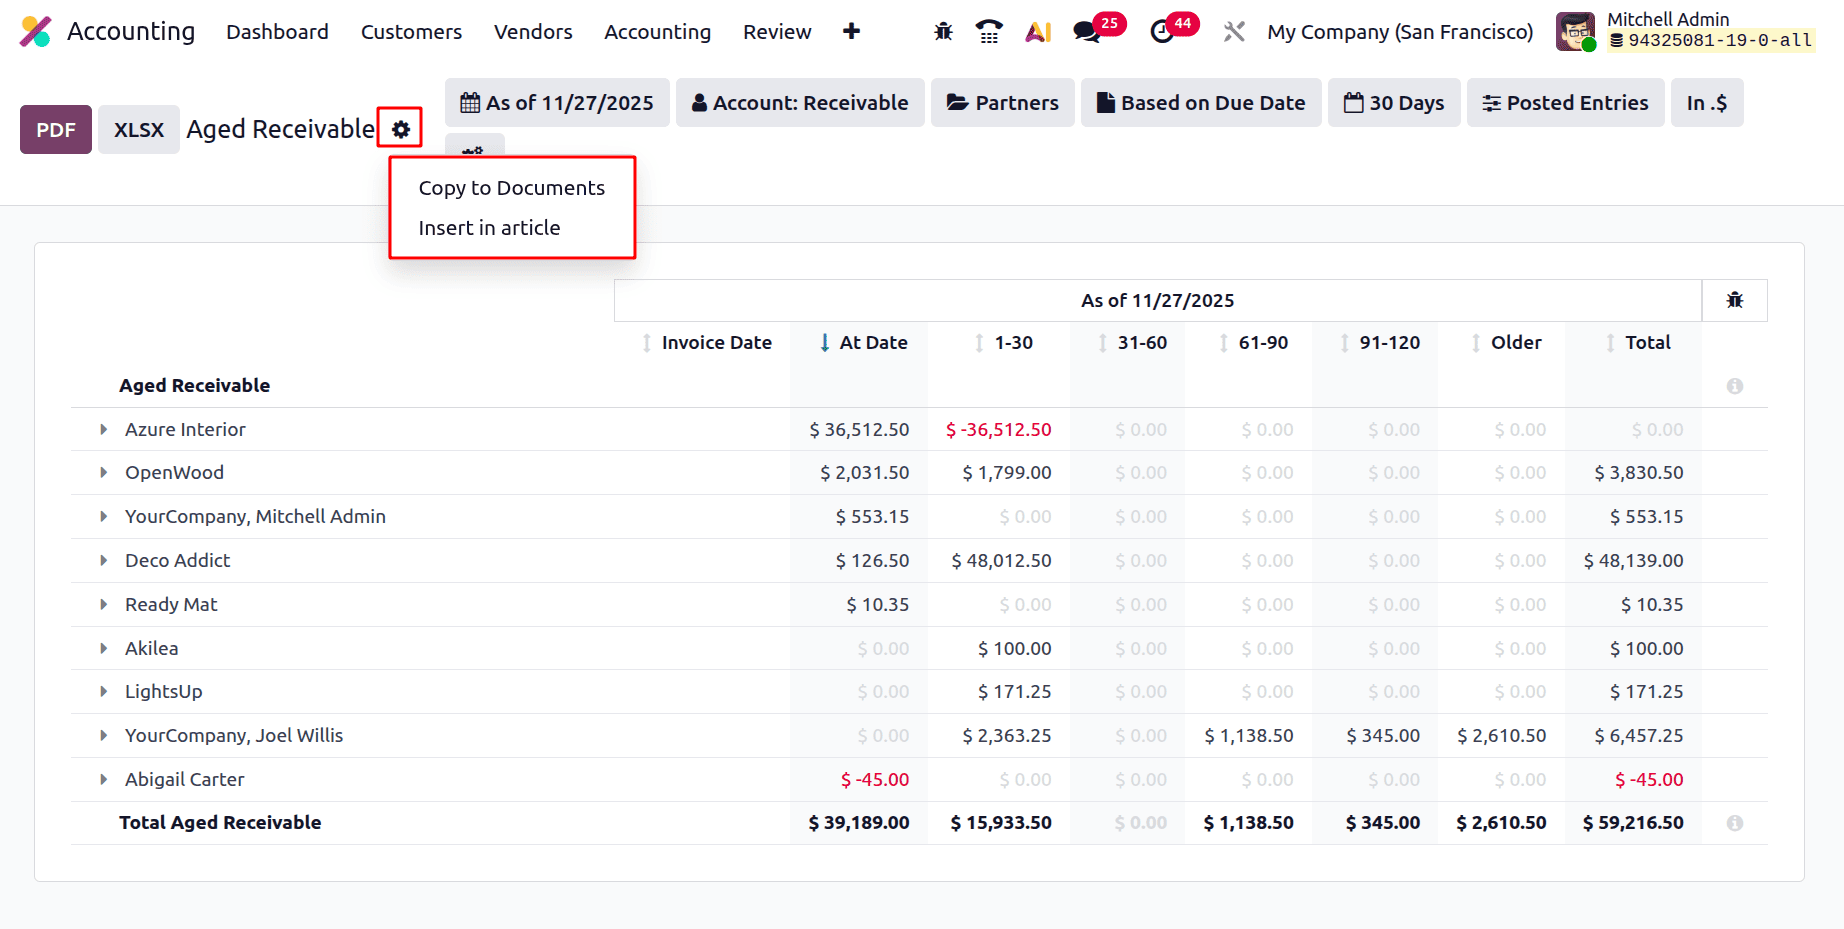Image resolution: width=1844 pixels, height=929 pixels.
Task: Click the bug icon in report header
Action: pos(1735,300)
